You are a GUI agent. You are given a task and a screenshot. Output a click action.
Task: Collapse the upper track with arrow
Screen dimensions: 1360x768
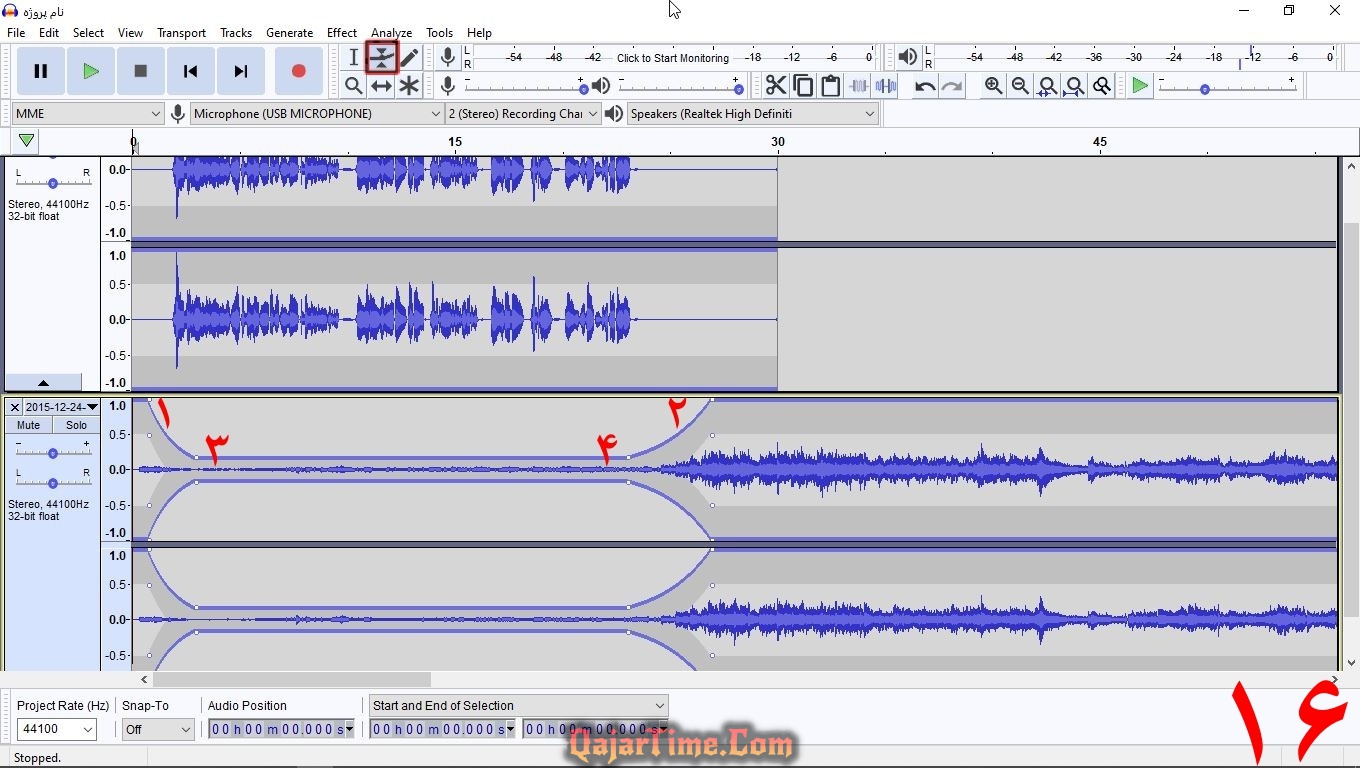pos(43,382)
